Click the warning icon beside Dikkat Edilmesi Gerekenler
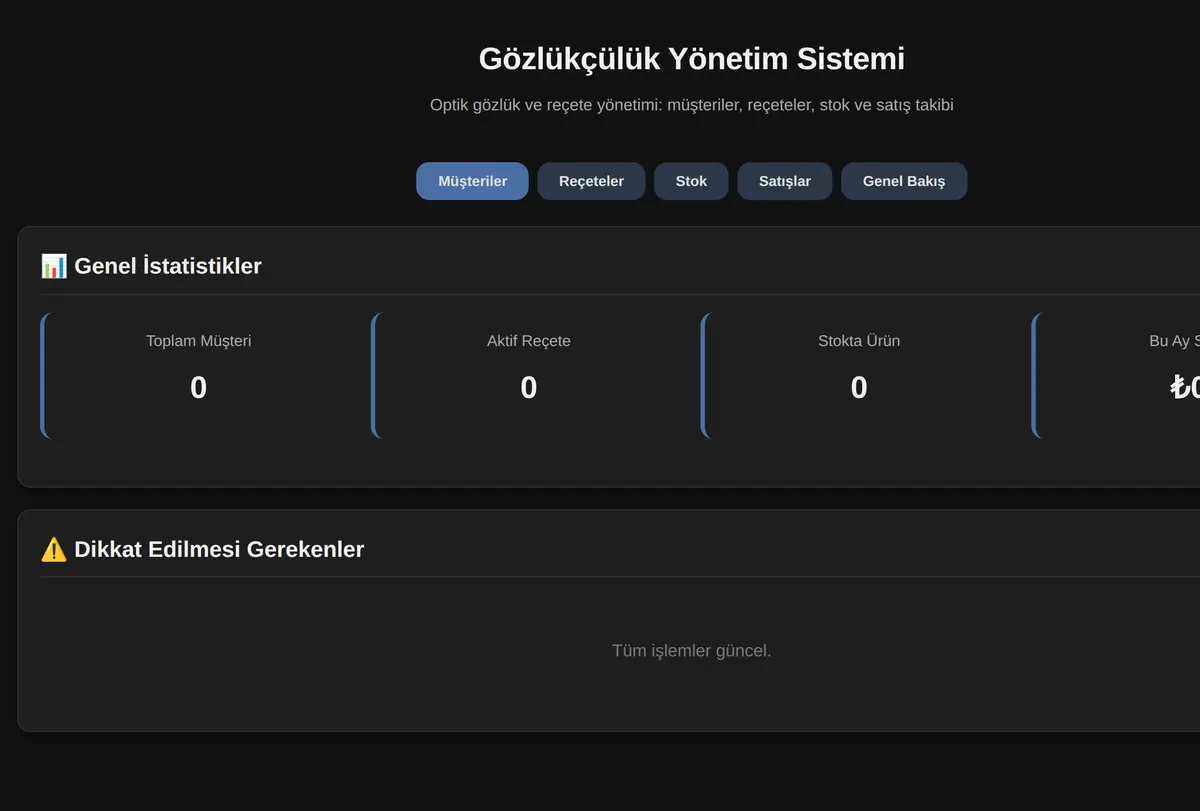This screenshot has height=811, width=1200. 54,549
